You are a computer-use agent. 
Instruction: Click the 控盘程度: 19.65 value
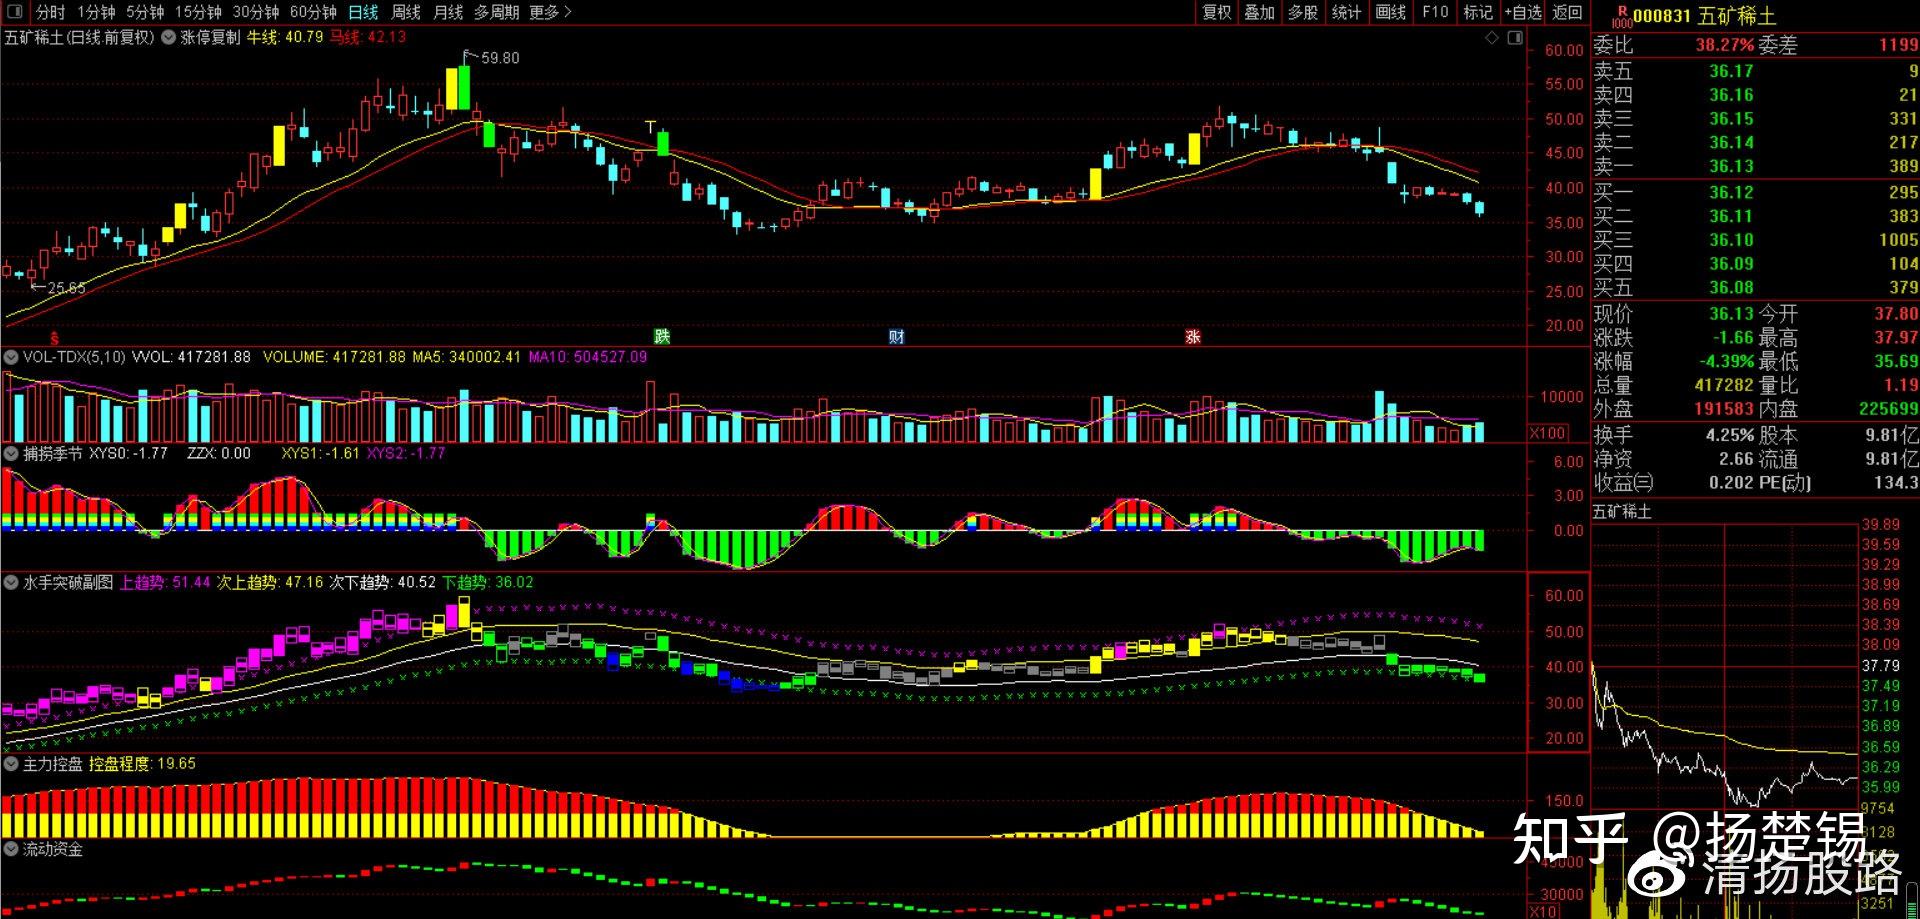tap(142, 764)
